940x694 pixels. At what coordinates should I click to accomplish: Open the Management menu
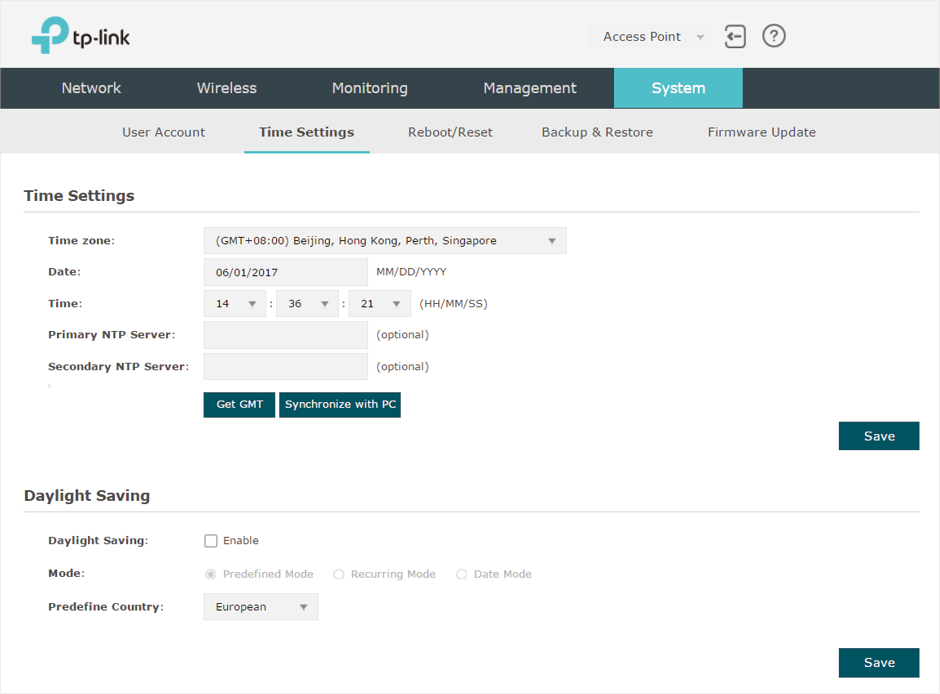click(x=530, y=88)
